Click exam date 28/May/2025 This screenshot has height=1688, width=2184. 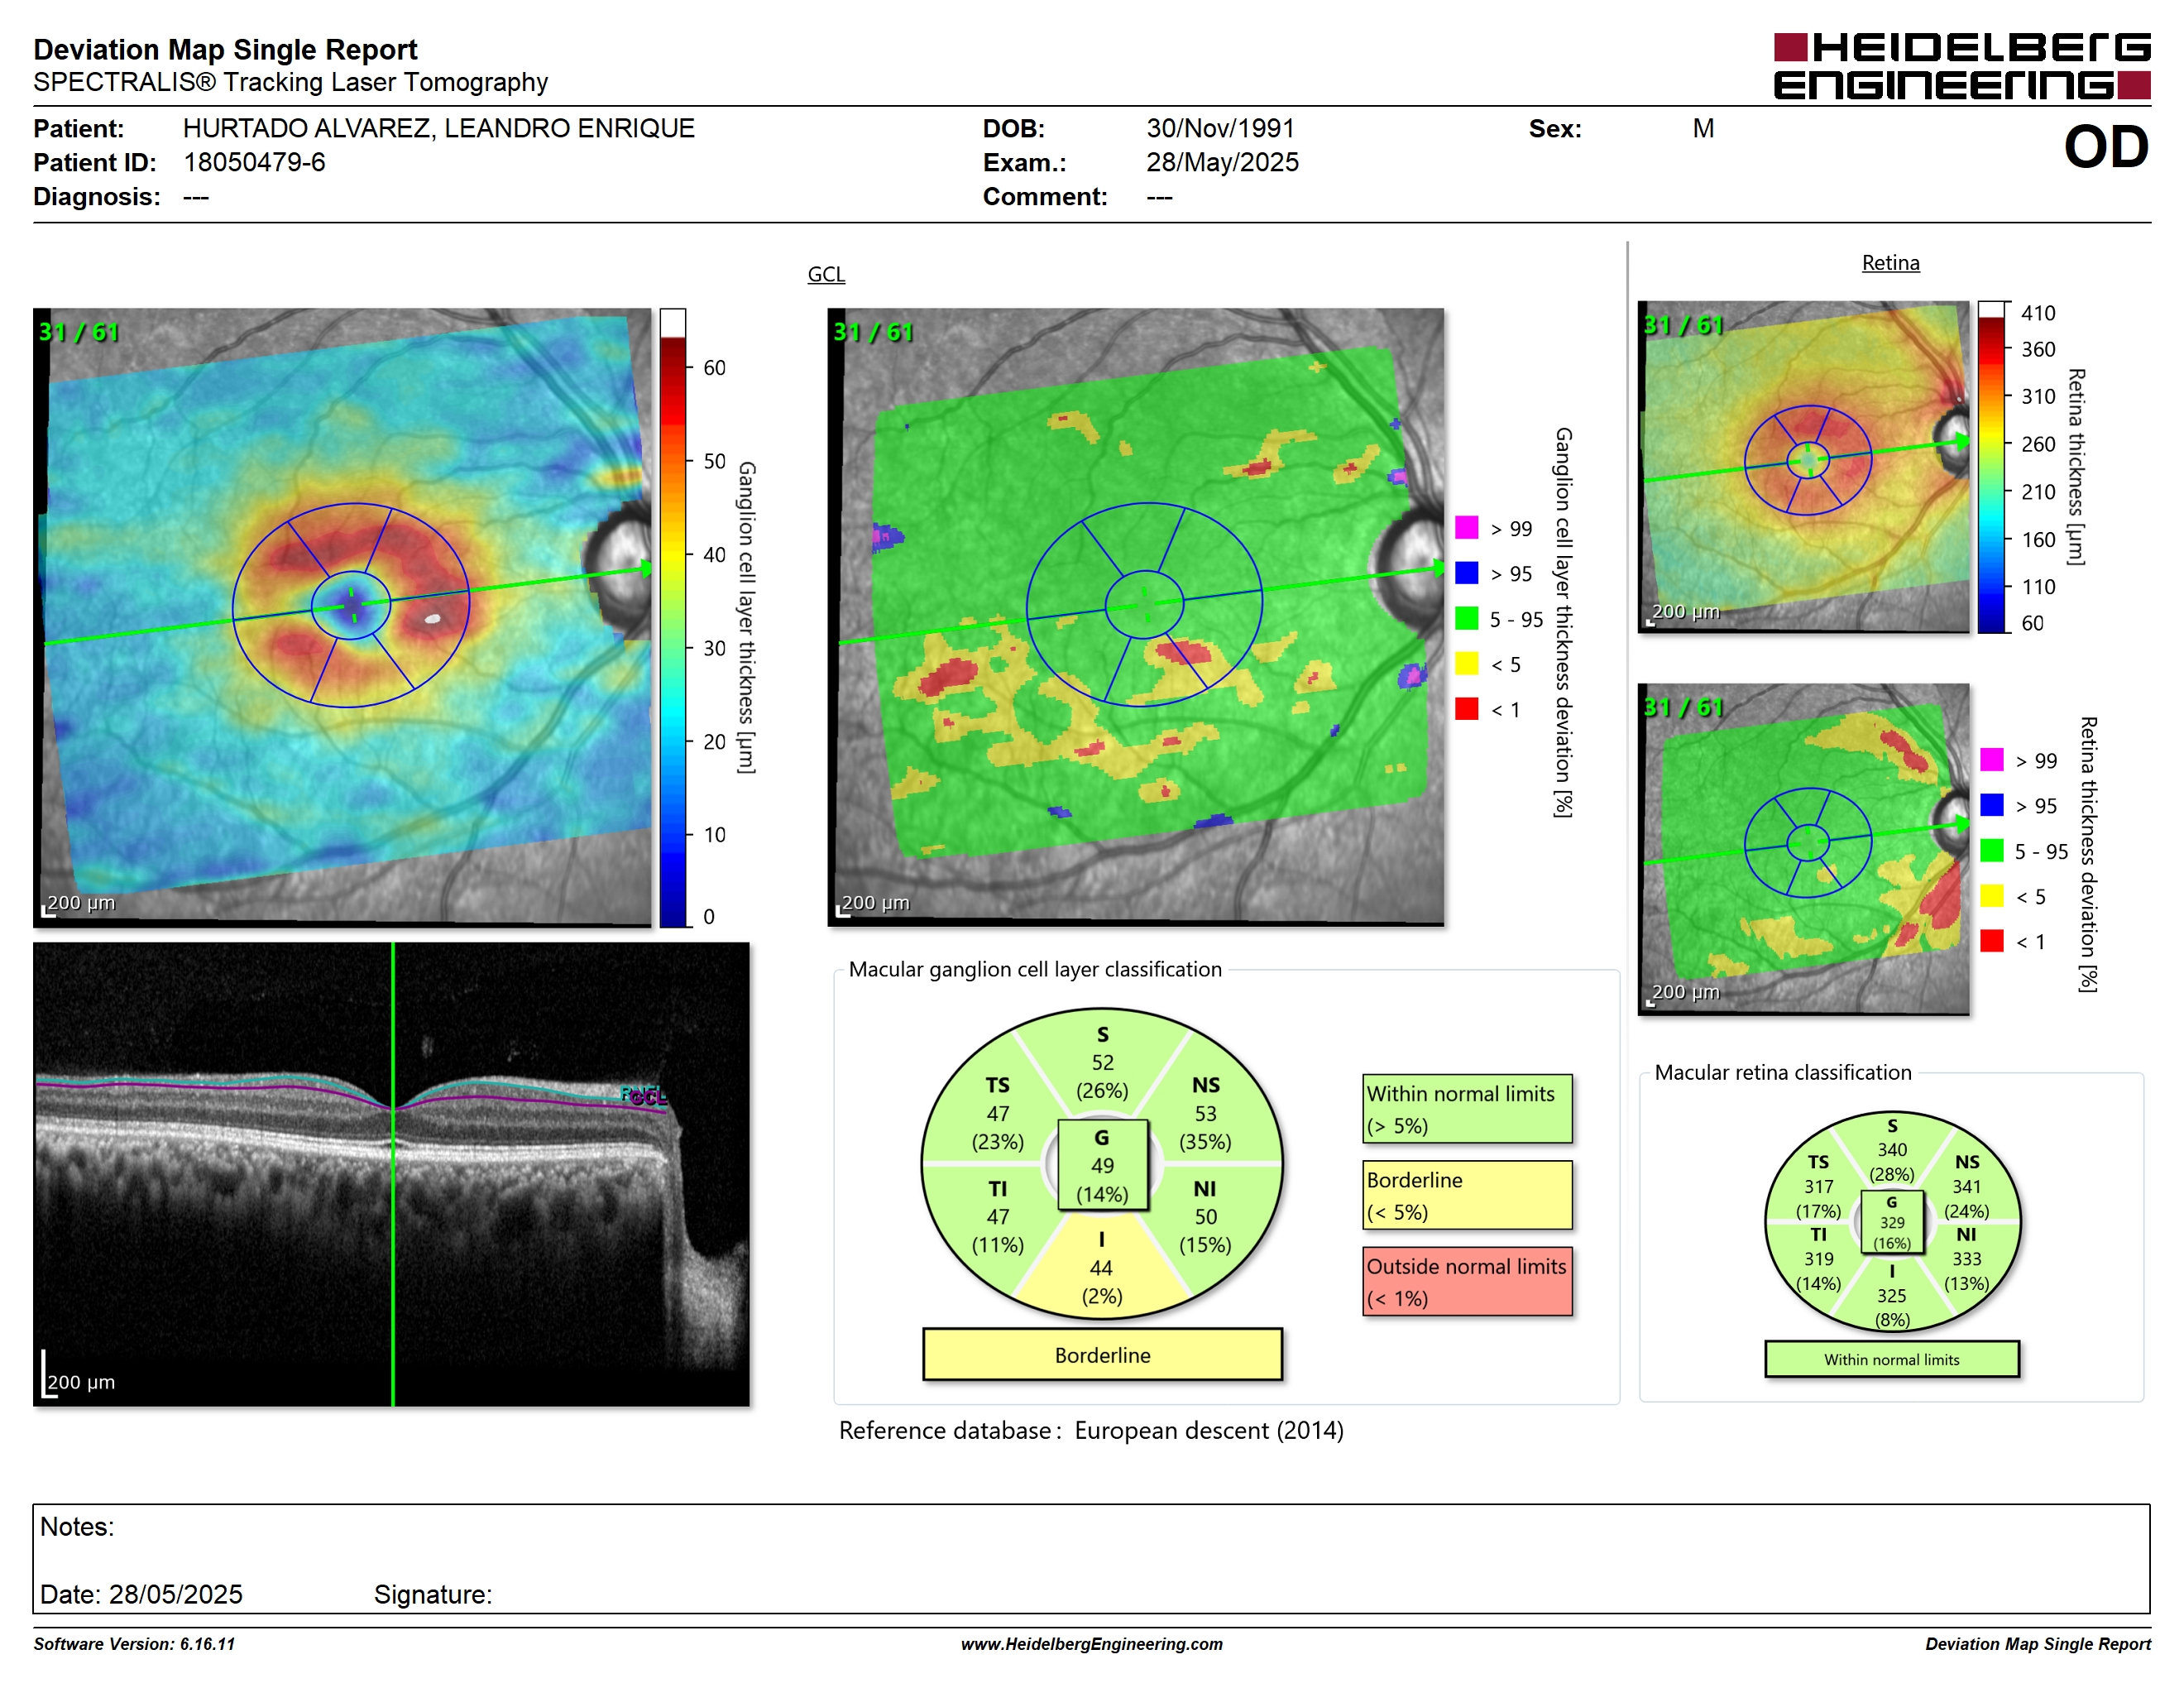(x=1222, y=162)
